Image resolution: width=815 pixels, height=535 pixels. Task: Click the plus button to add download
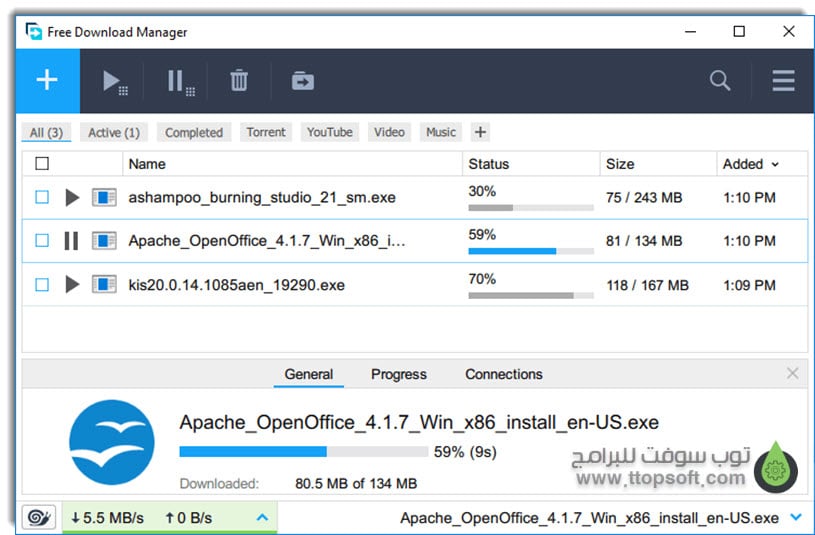point(47,81)
